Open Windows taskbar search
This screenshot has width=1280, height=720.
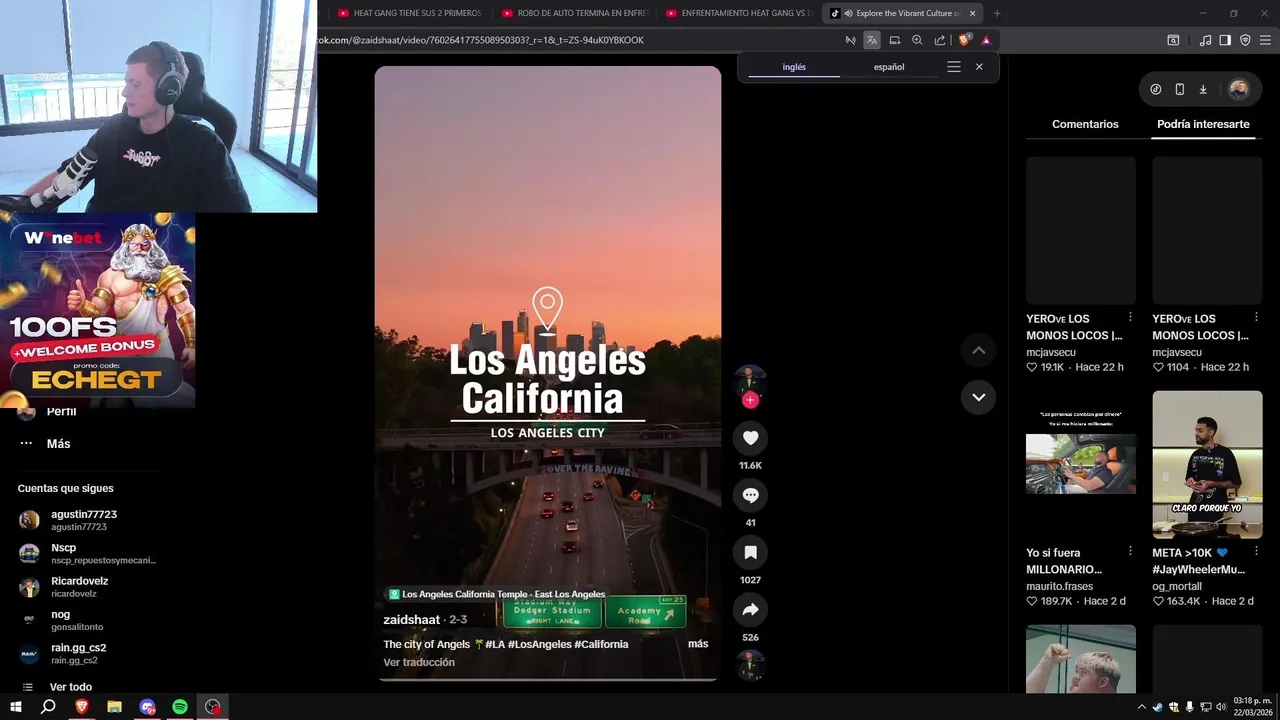pos(48,706)
